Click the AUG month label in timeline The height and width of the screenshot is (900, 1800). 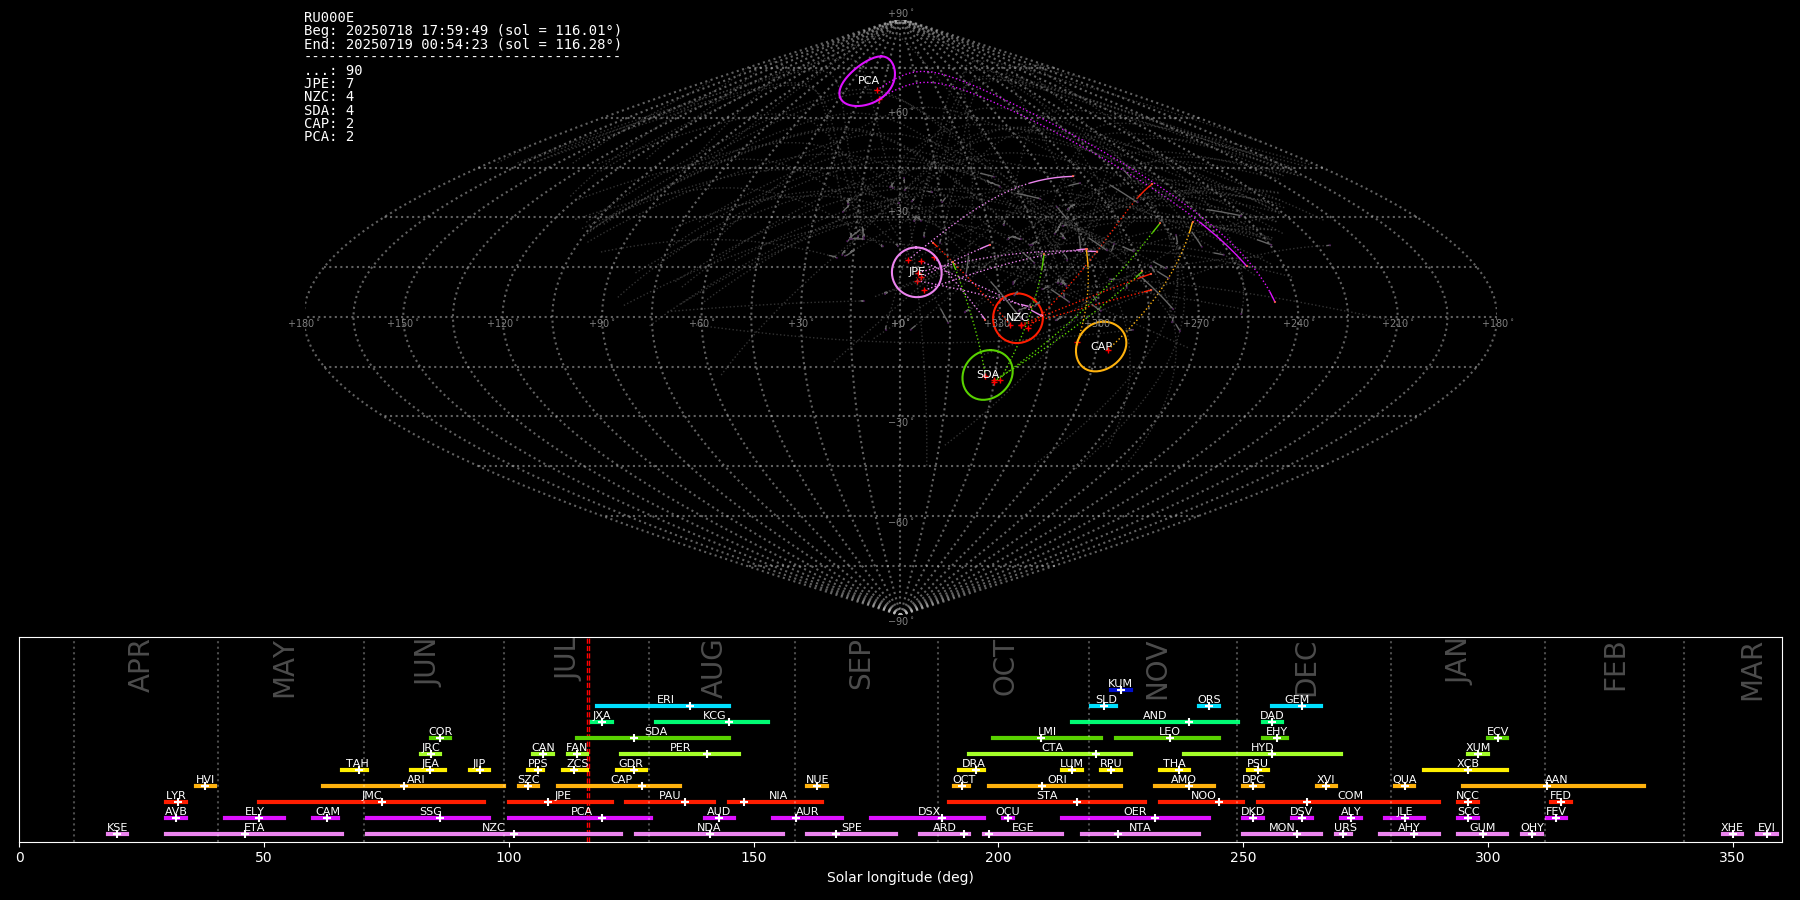[712, 669]
